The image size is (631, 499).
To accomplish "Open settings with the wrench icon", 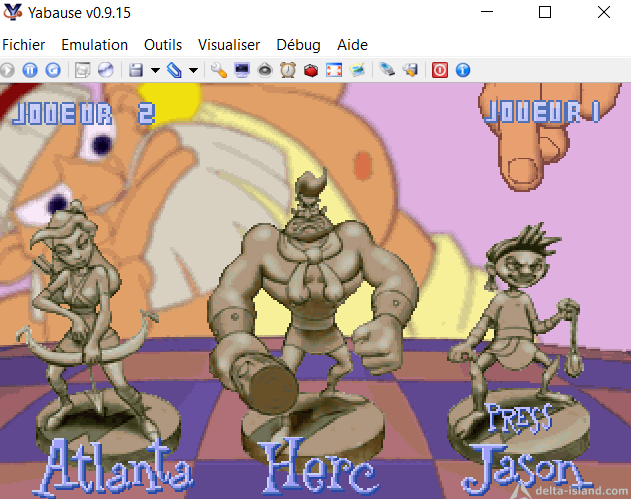I will tap(219, 70).
